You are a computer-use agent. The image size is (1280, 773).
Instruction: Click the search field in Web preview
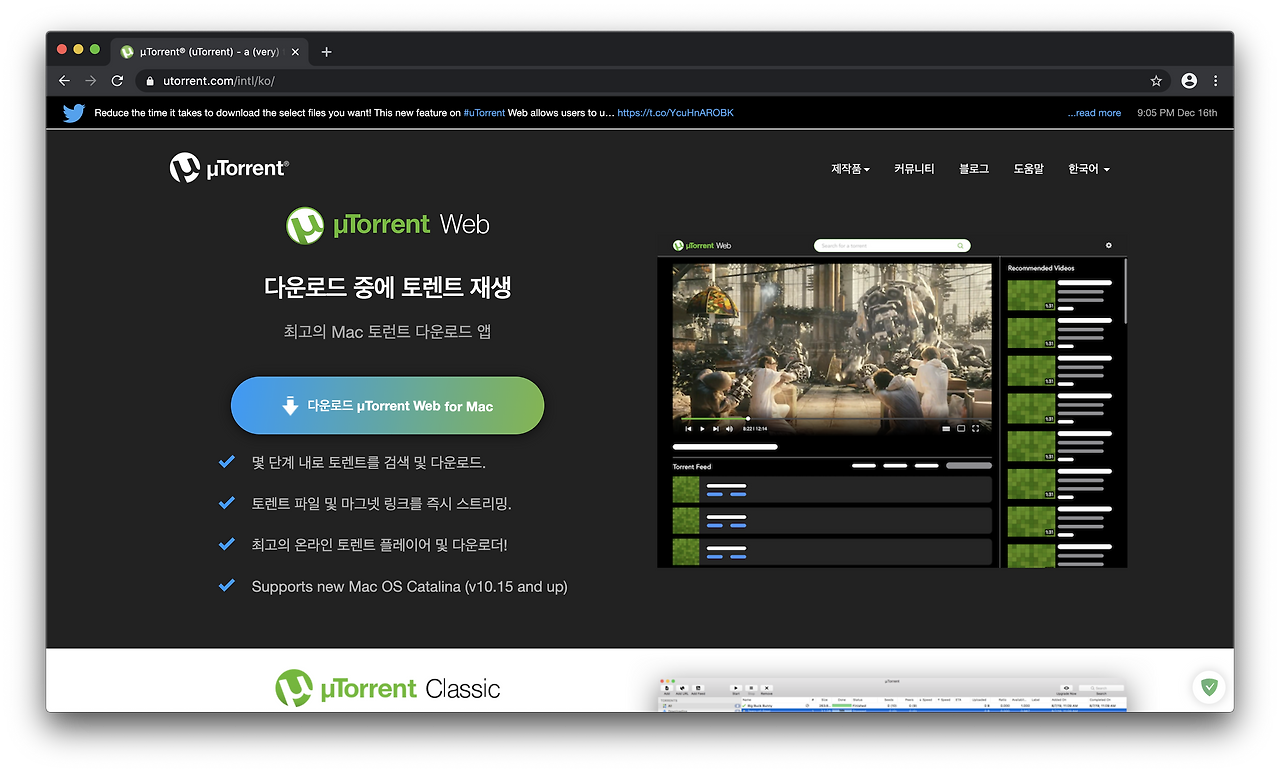[x=892, y=245]
